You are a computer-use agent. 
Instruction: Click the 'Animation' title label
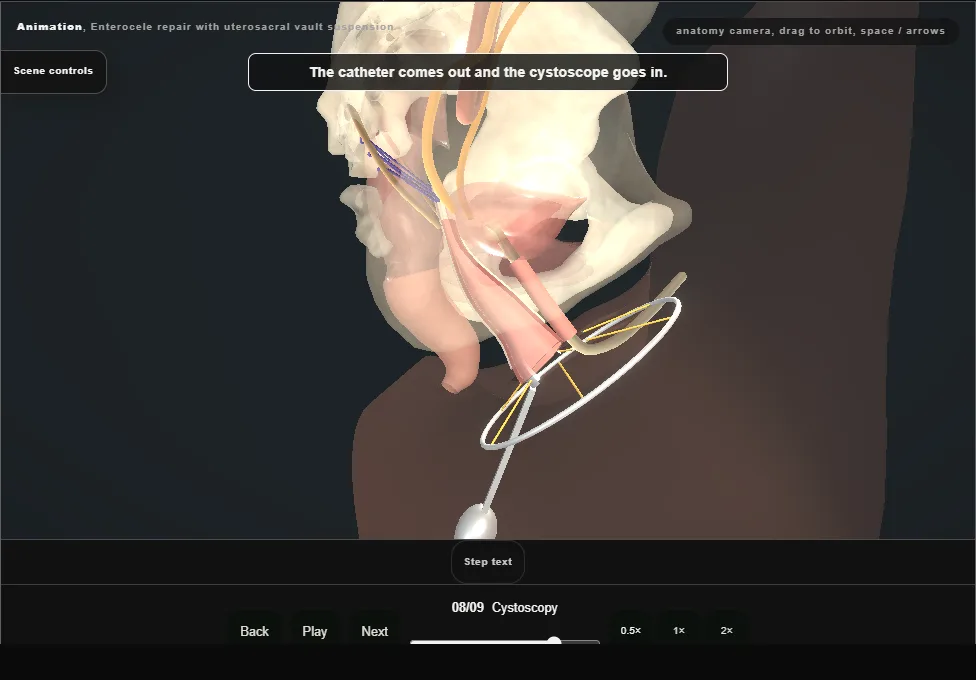pyautogui.click(x=49, y=27)
